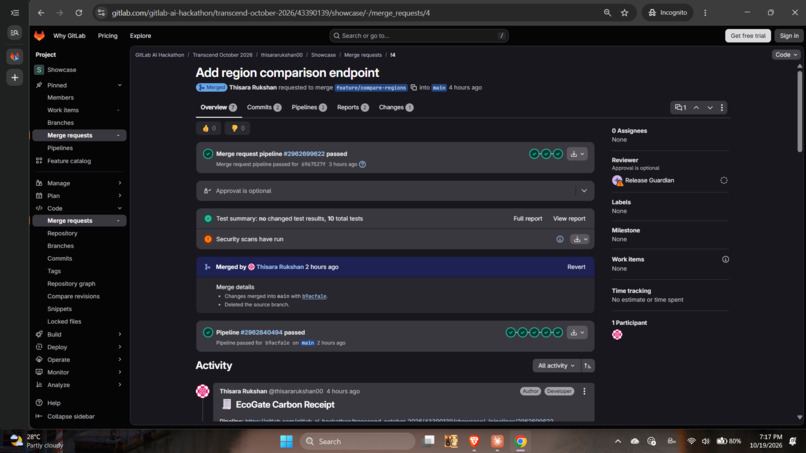Open pipeline #2962840494 link

pos(261,333)
